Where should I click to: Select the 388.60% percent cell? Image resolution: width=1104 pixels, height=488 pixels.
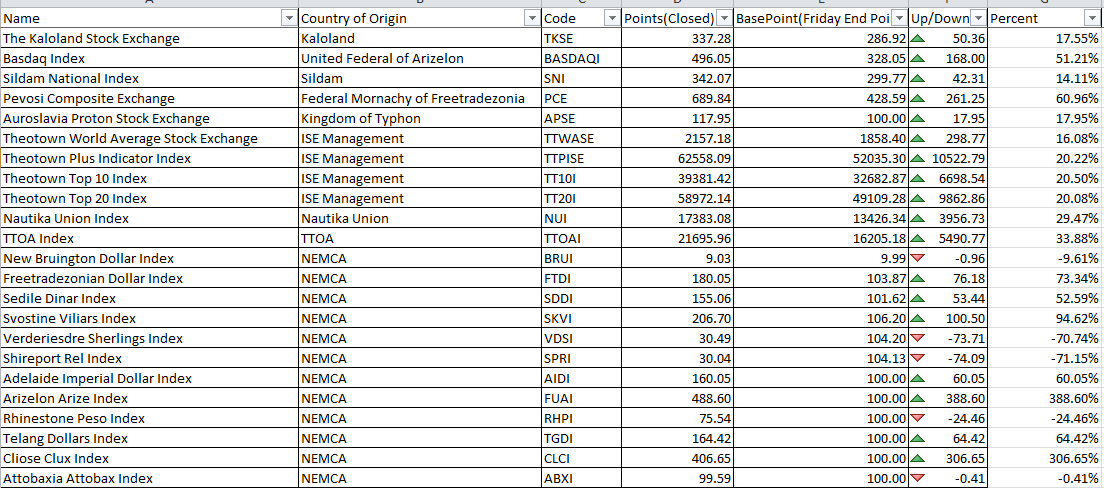[x=1045, y=399]
